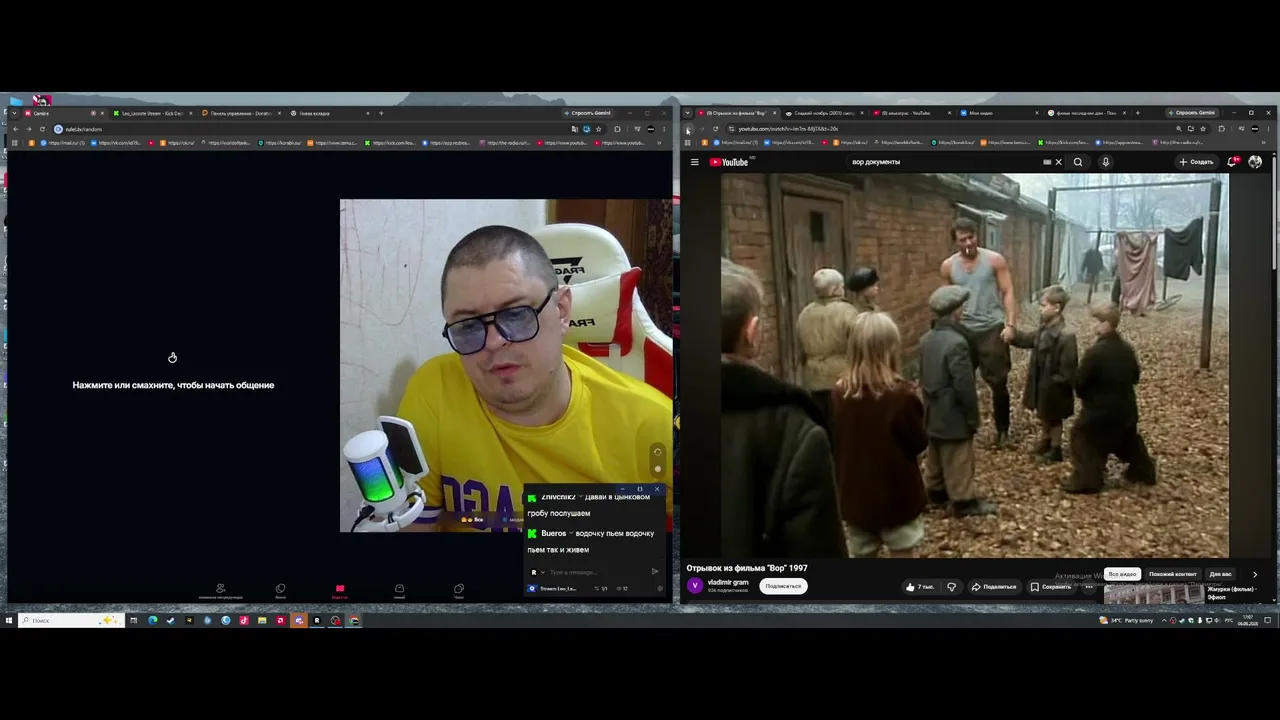The width and height of the screenshot is (1280, 720).
Task: Click the Подписаться subscribe button
Action: tap(783, 586)
